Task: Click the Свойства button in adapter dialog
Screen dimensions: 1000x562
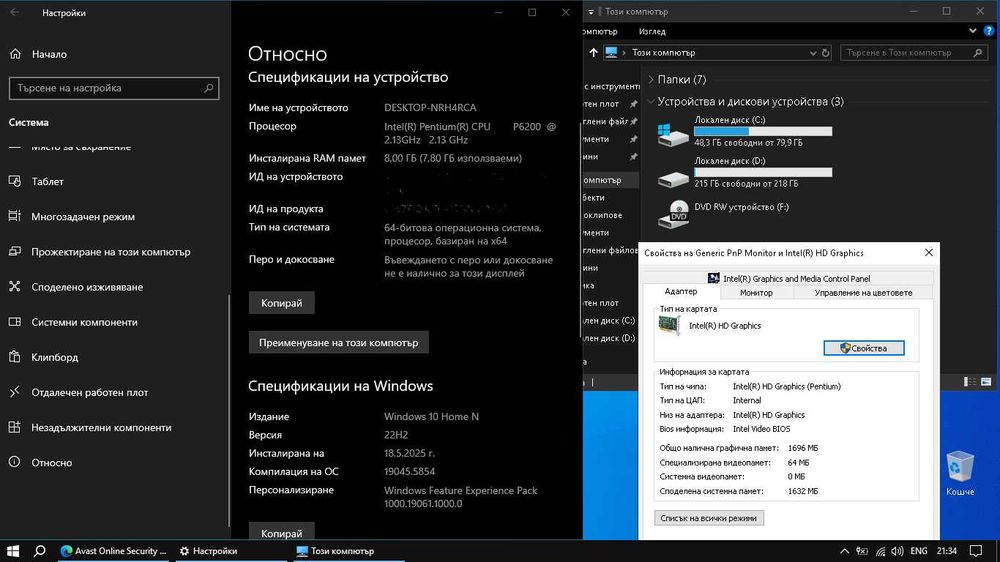Action: pos(864,348)
